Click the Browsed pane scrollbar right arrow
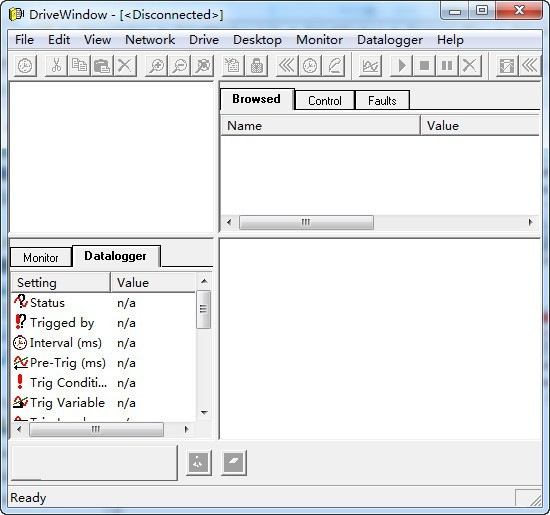This screenshot has height=515, width=550. tap(530, 222)
